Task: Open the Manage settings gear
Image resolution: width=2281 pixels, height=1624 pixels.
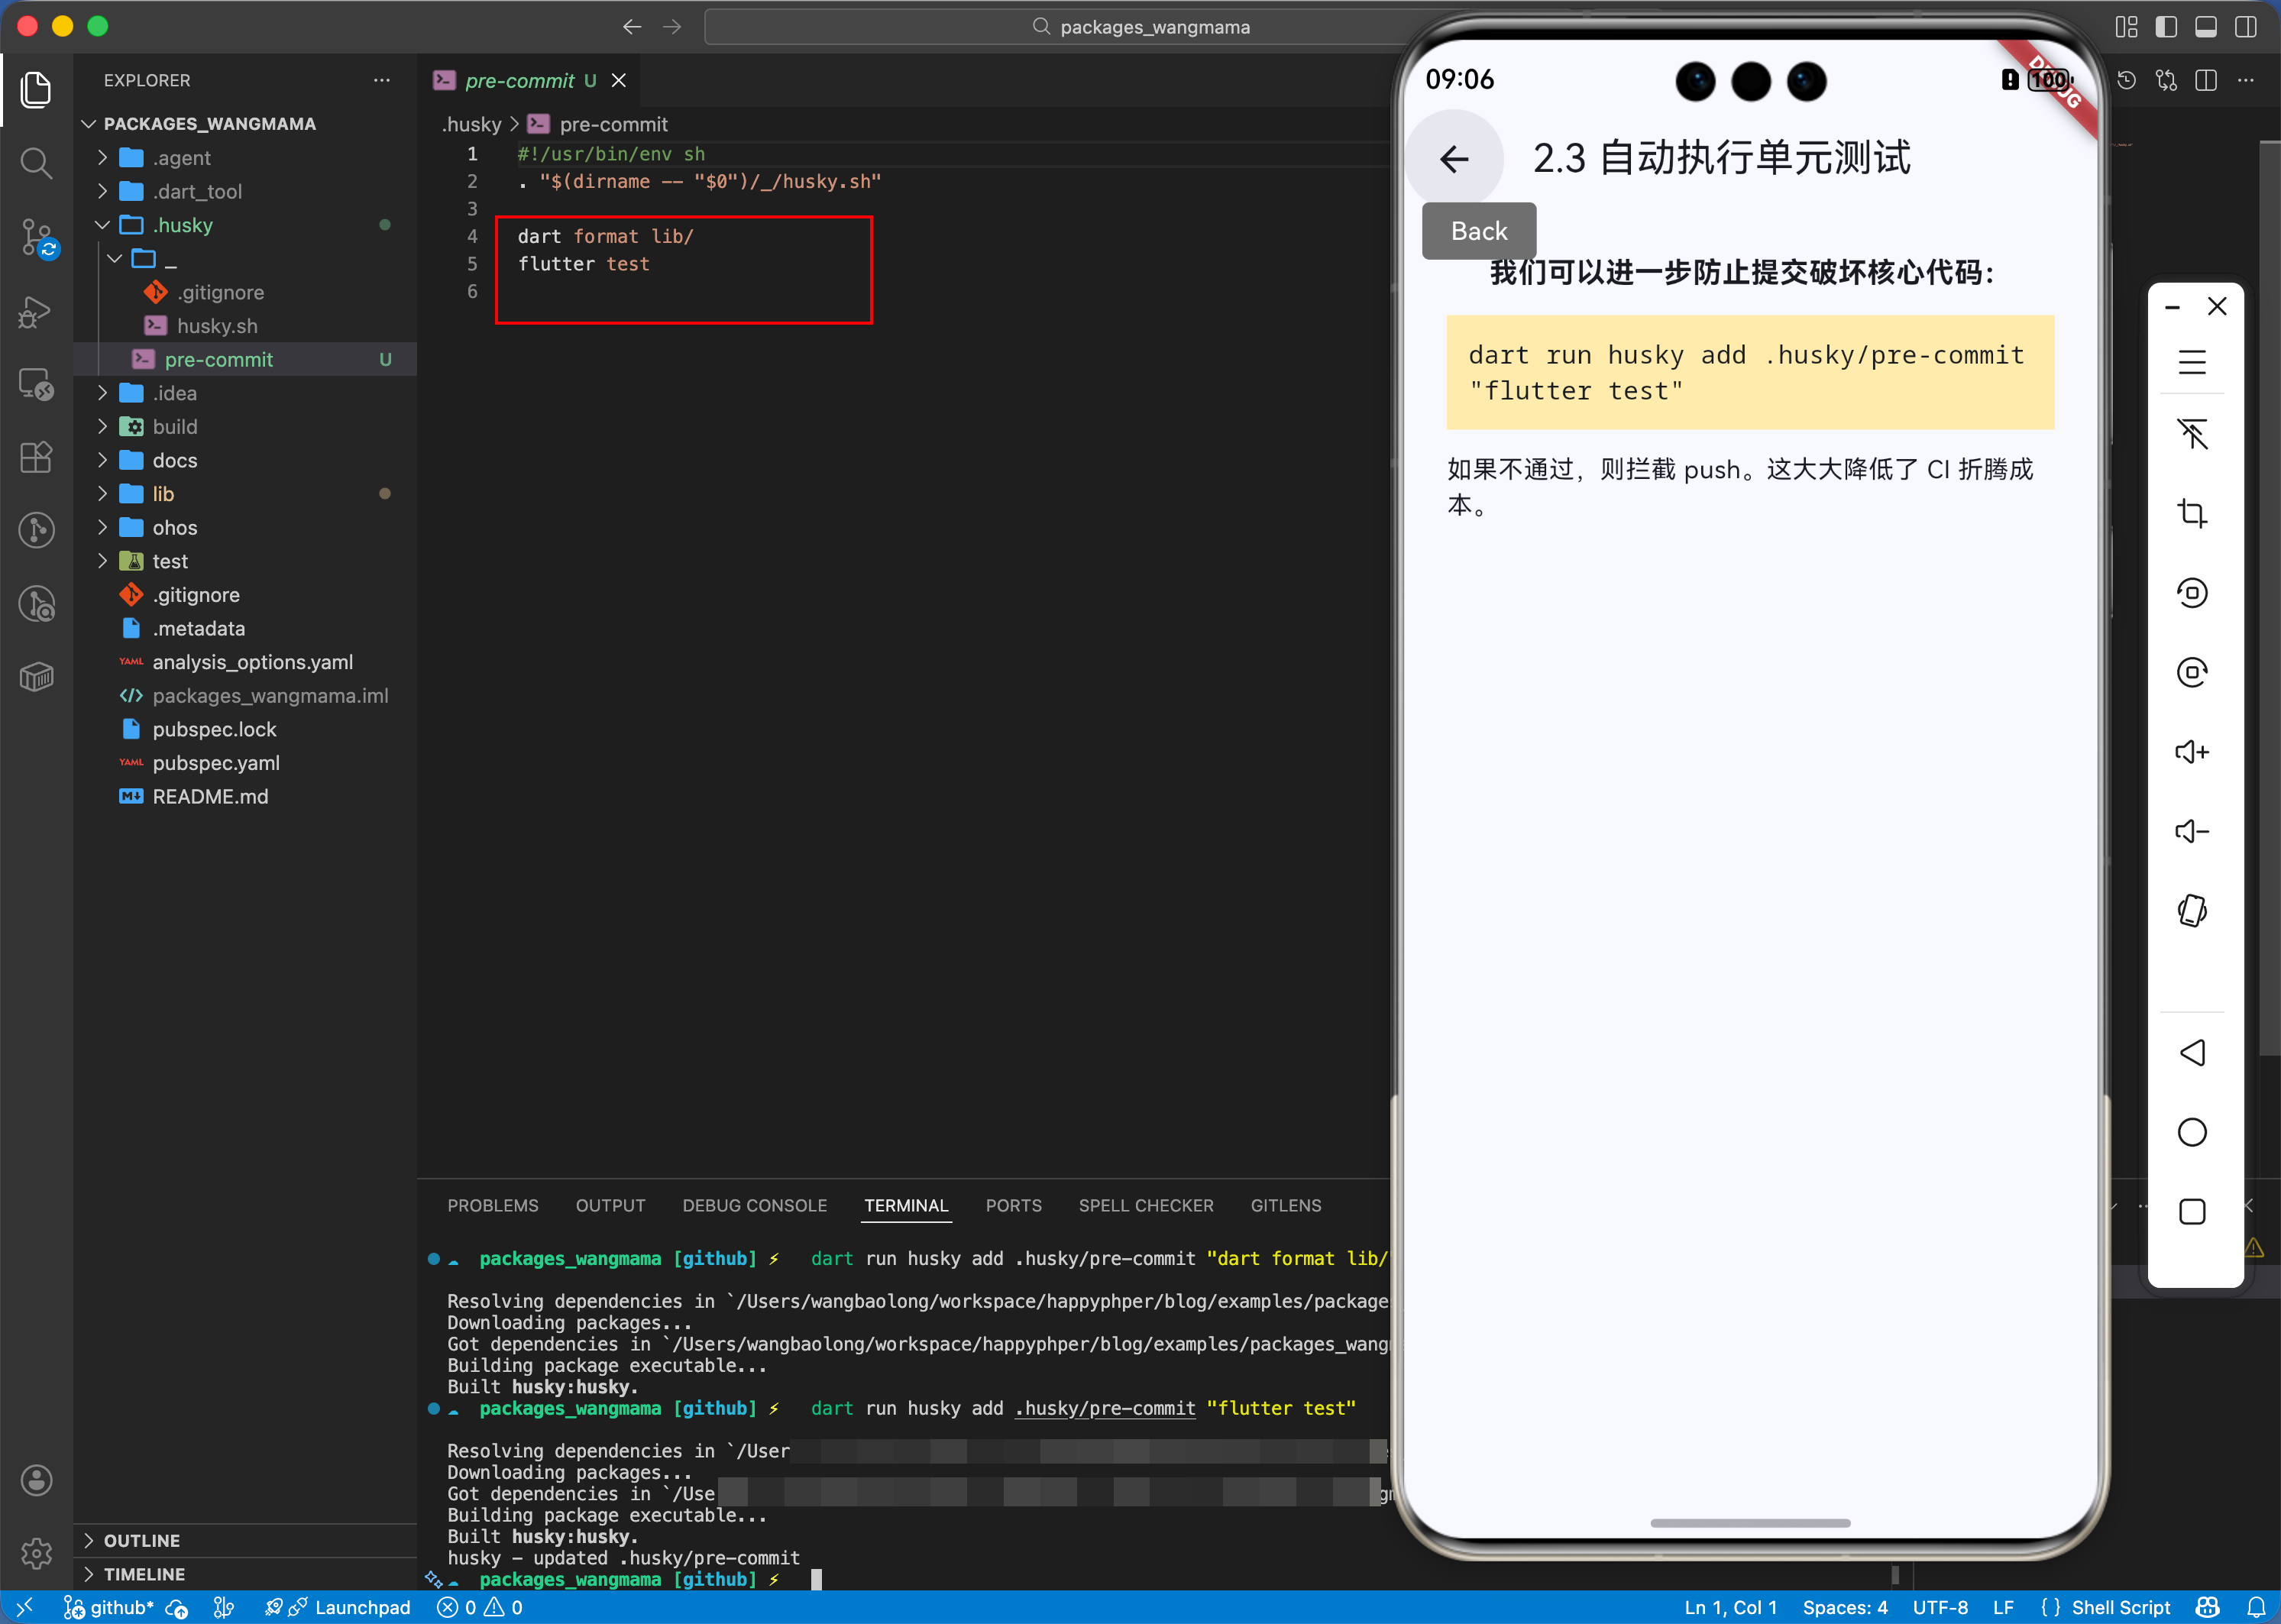Action: 36,1552
